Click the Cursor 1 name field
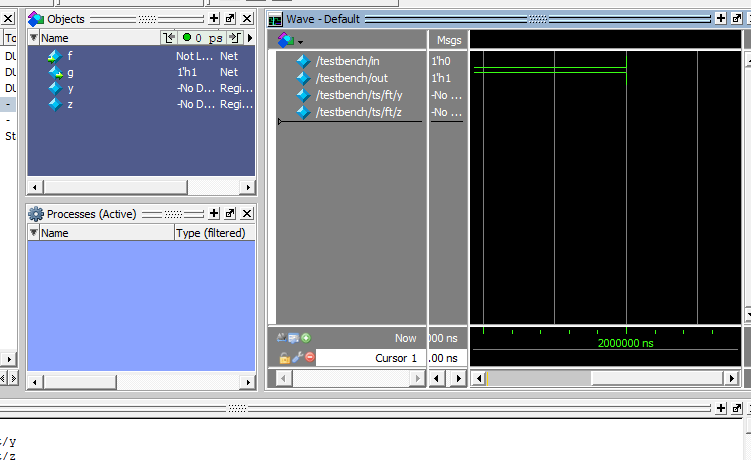The width and height of the screenshot is (751, 460). [371, 358]
